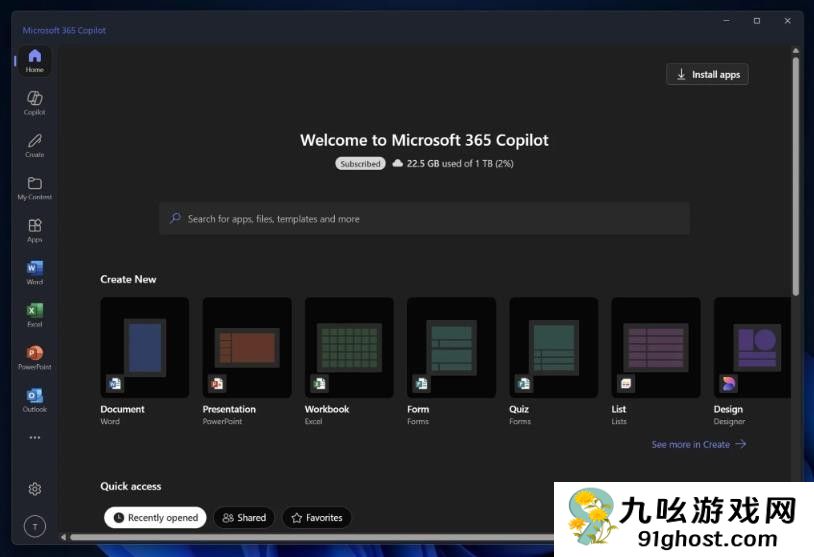Launch PowerPoint from the sidebar
Viewport: 814px width, 557px height.
click(x=35, y=358)
